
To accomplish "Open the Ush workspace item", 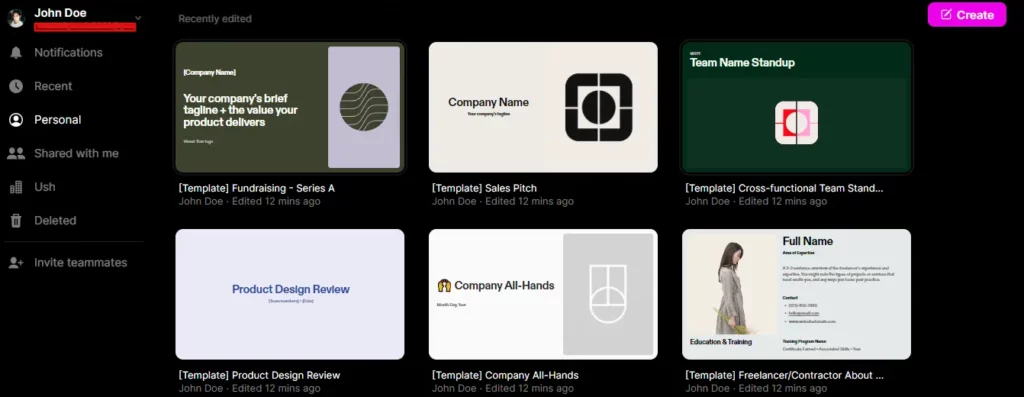I will [x=44, y=187].
